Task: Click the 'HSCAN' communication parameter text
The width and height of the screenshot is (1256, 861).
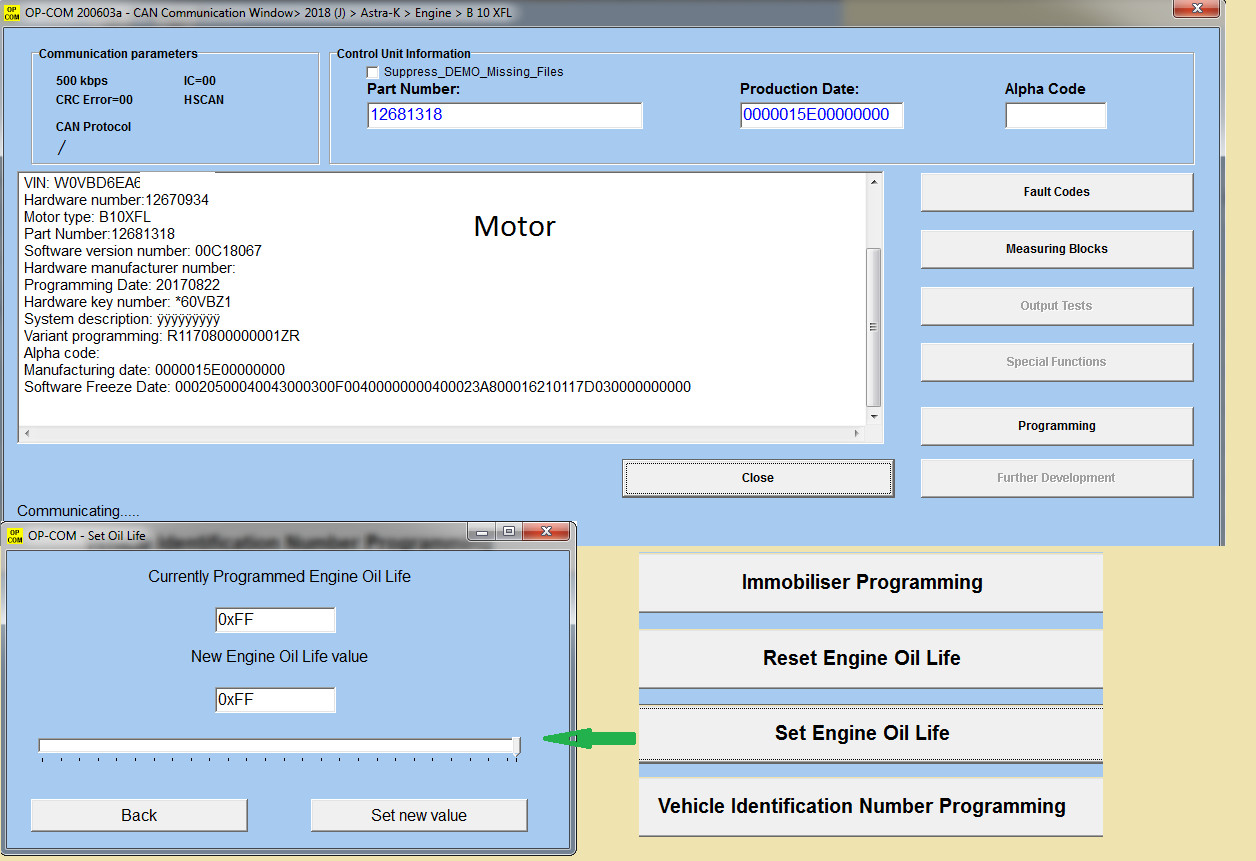Action: 204,100
